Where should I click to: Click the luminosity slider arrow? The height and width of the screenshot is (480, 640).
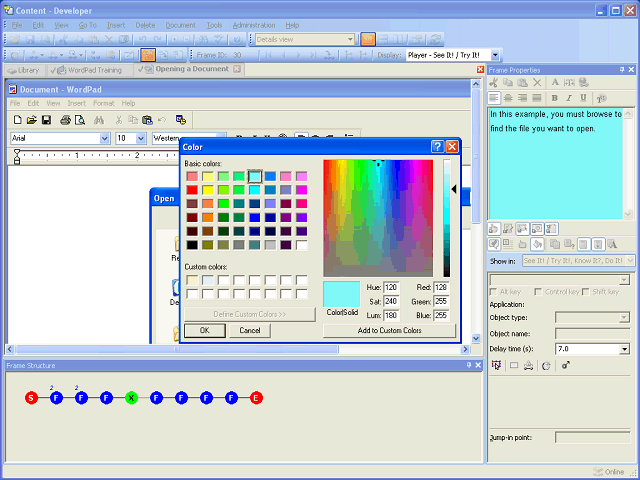pyautogui.click(x=453, y=189)
